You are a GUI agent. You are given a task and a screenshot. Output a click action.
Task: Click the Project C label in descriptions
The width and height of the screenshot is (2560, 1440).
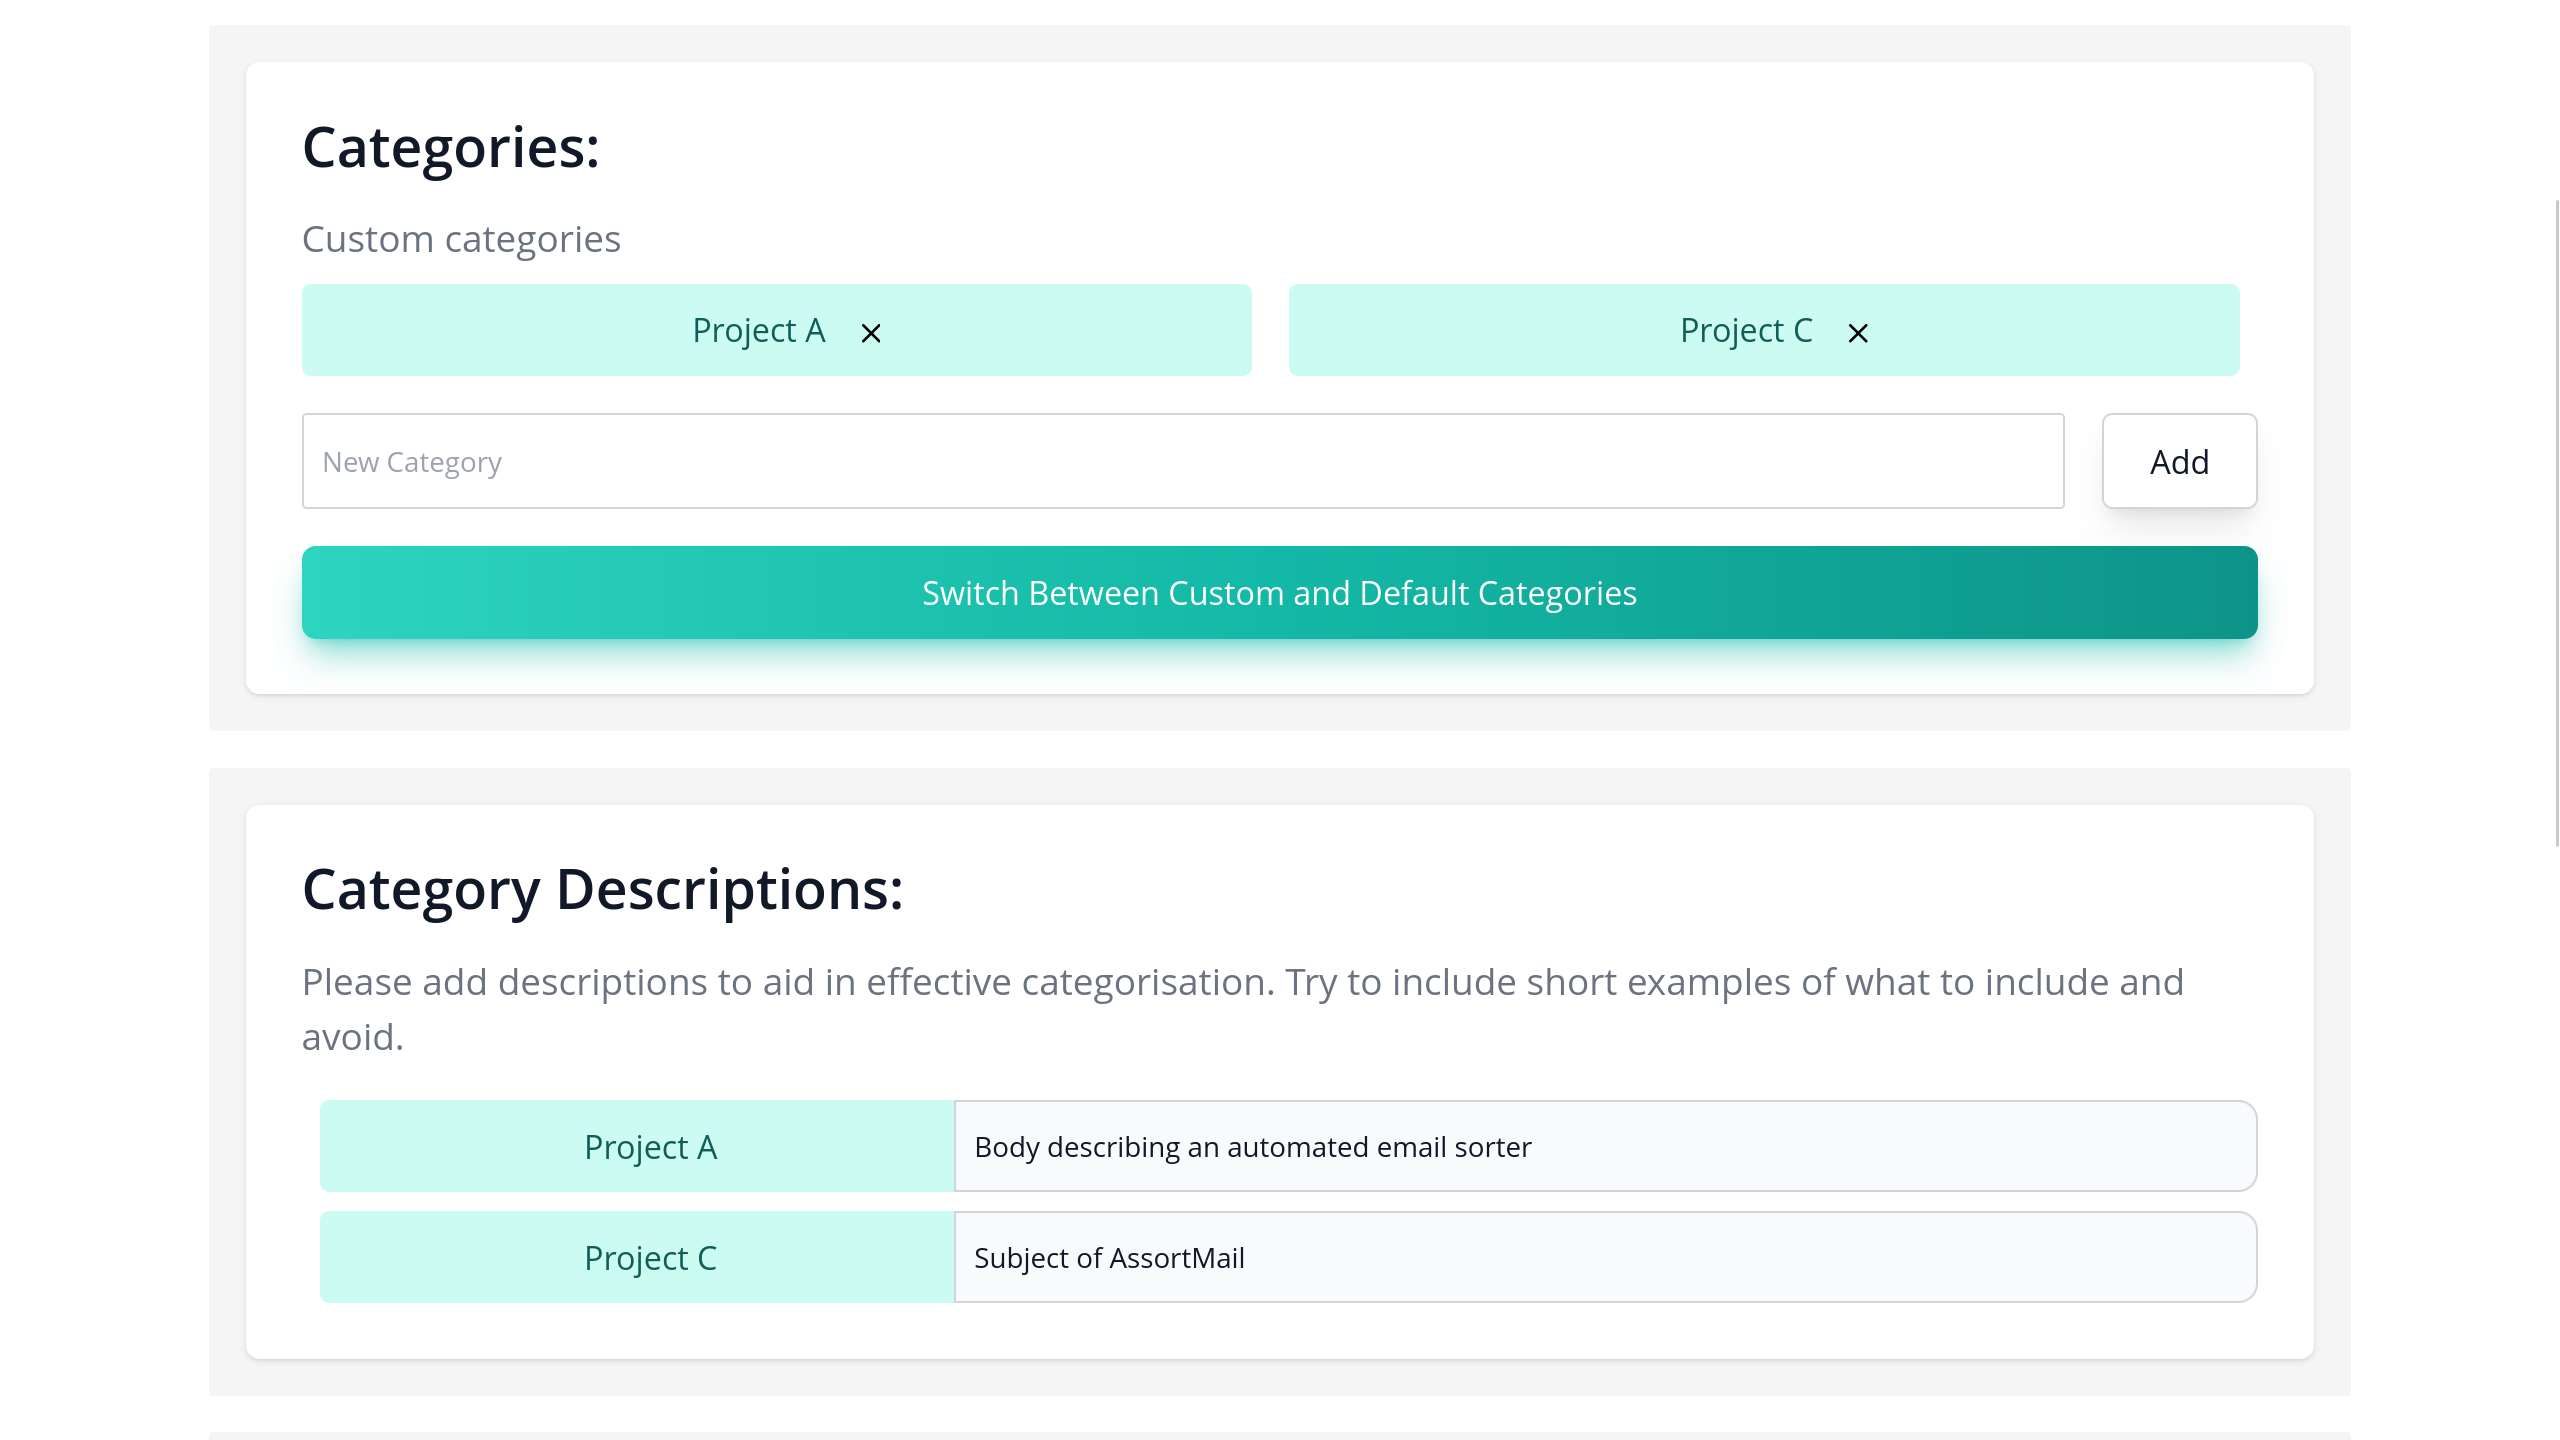pos(650,1257)
